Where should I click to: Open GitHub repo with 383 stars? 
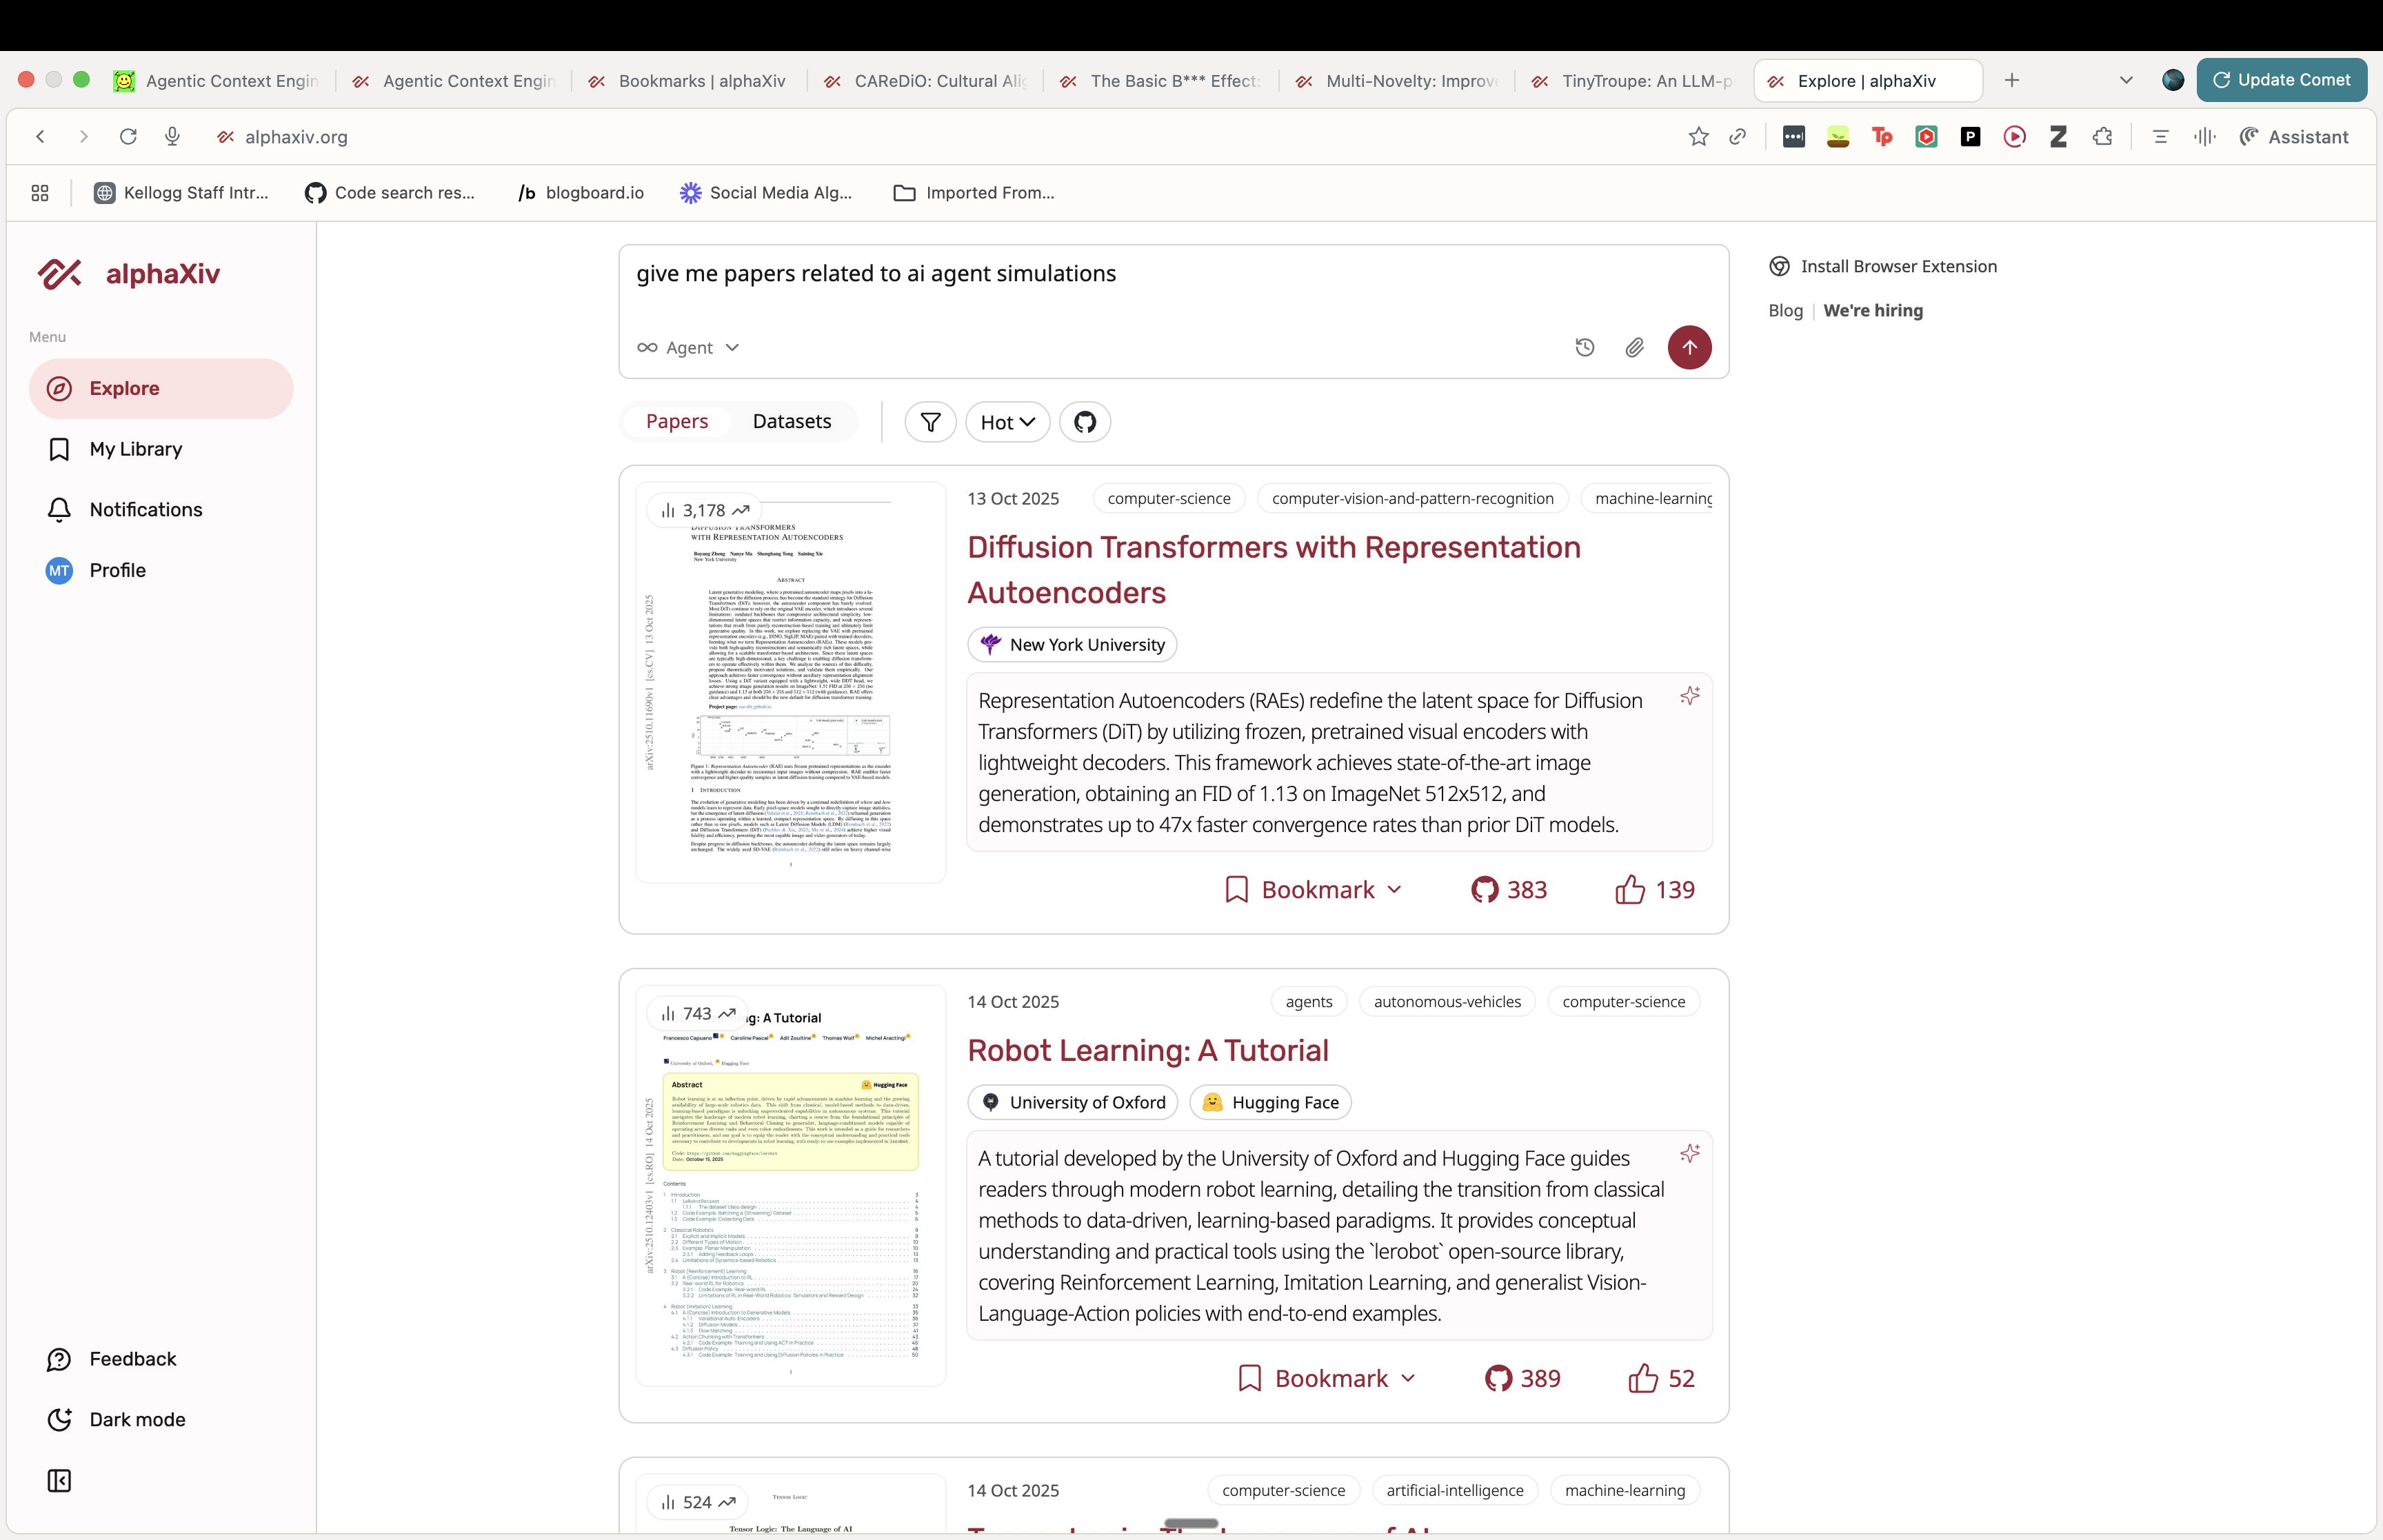pyautogui.click(x=1508, y=889)
